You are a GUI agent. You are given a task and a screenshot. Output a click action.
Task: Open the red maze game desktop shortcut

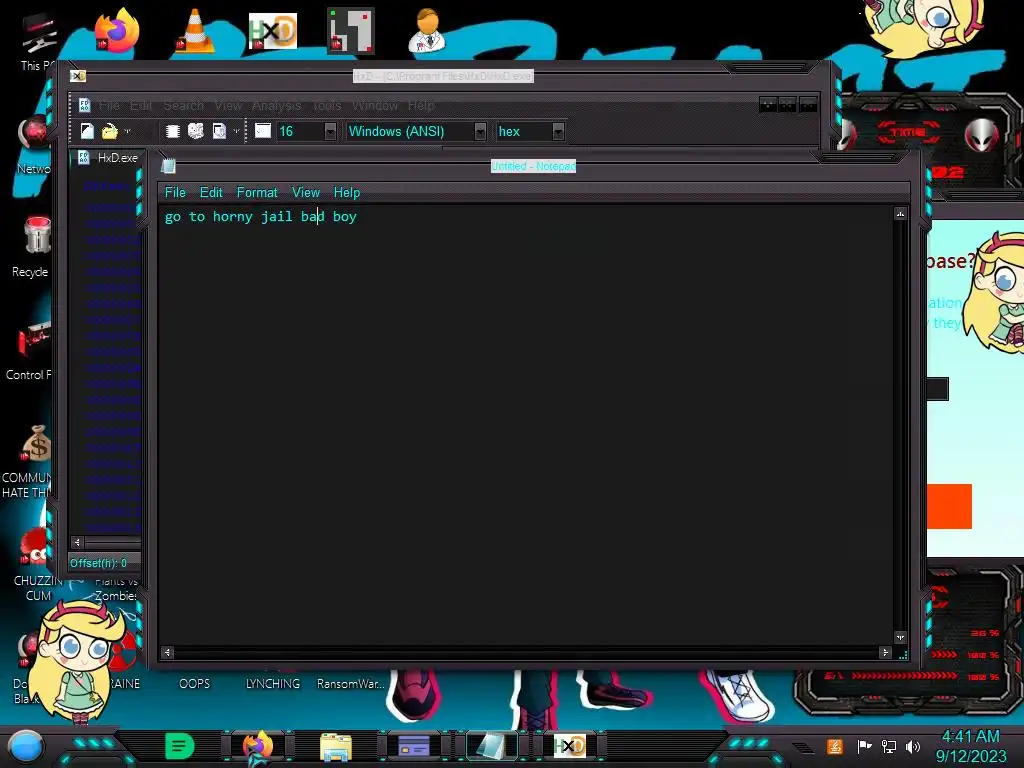click(x=351, y=31)
